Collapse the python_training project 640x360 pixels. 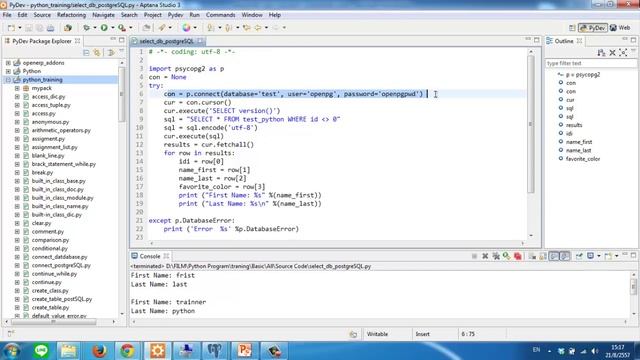click(8, 80)
